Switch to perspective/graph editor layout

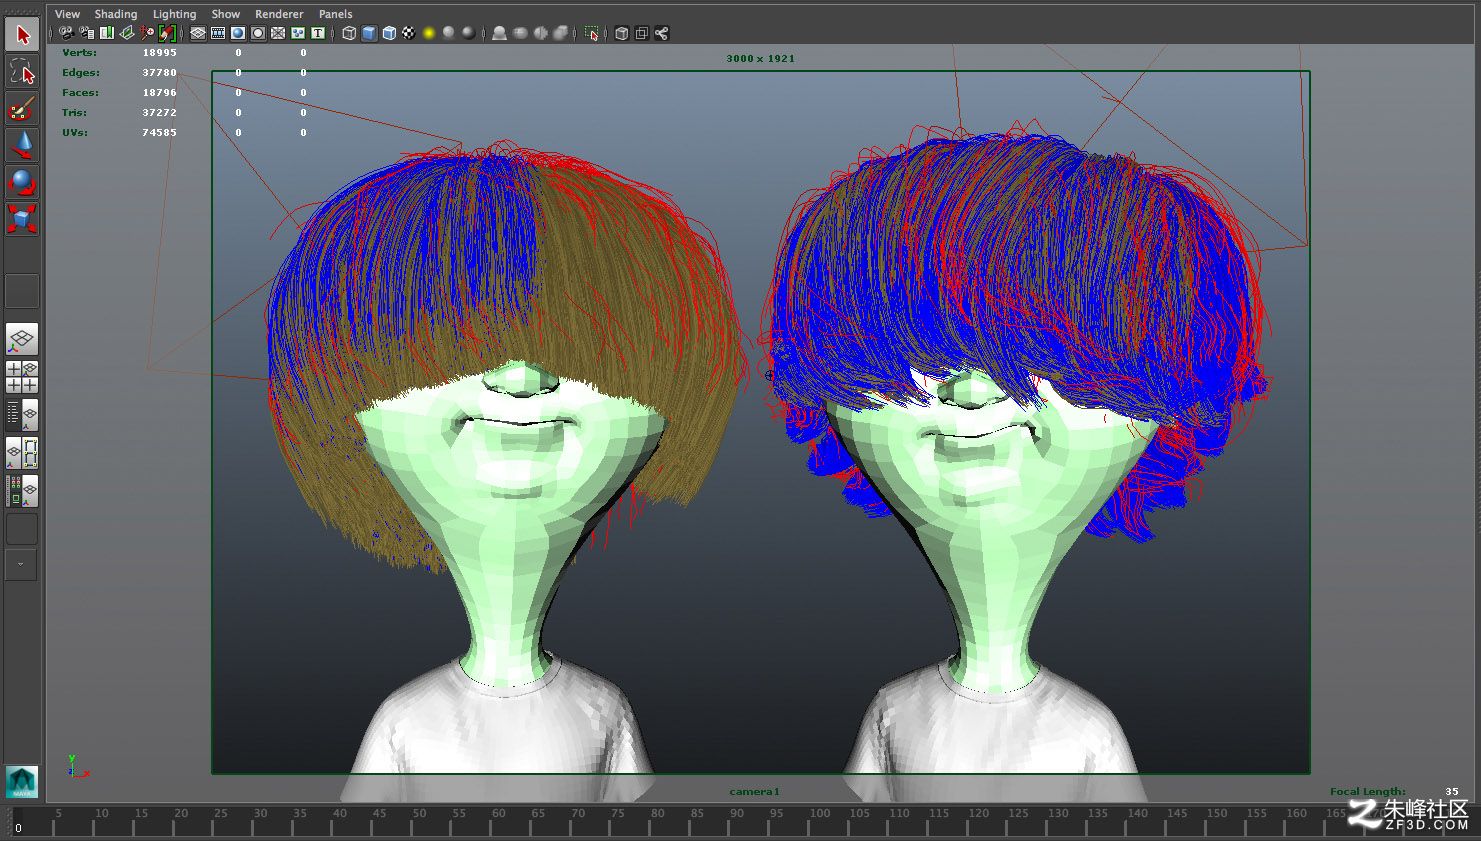coord(22,453)
